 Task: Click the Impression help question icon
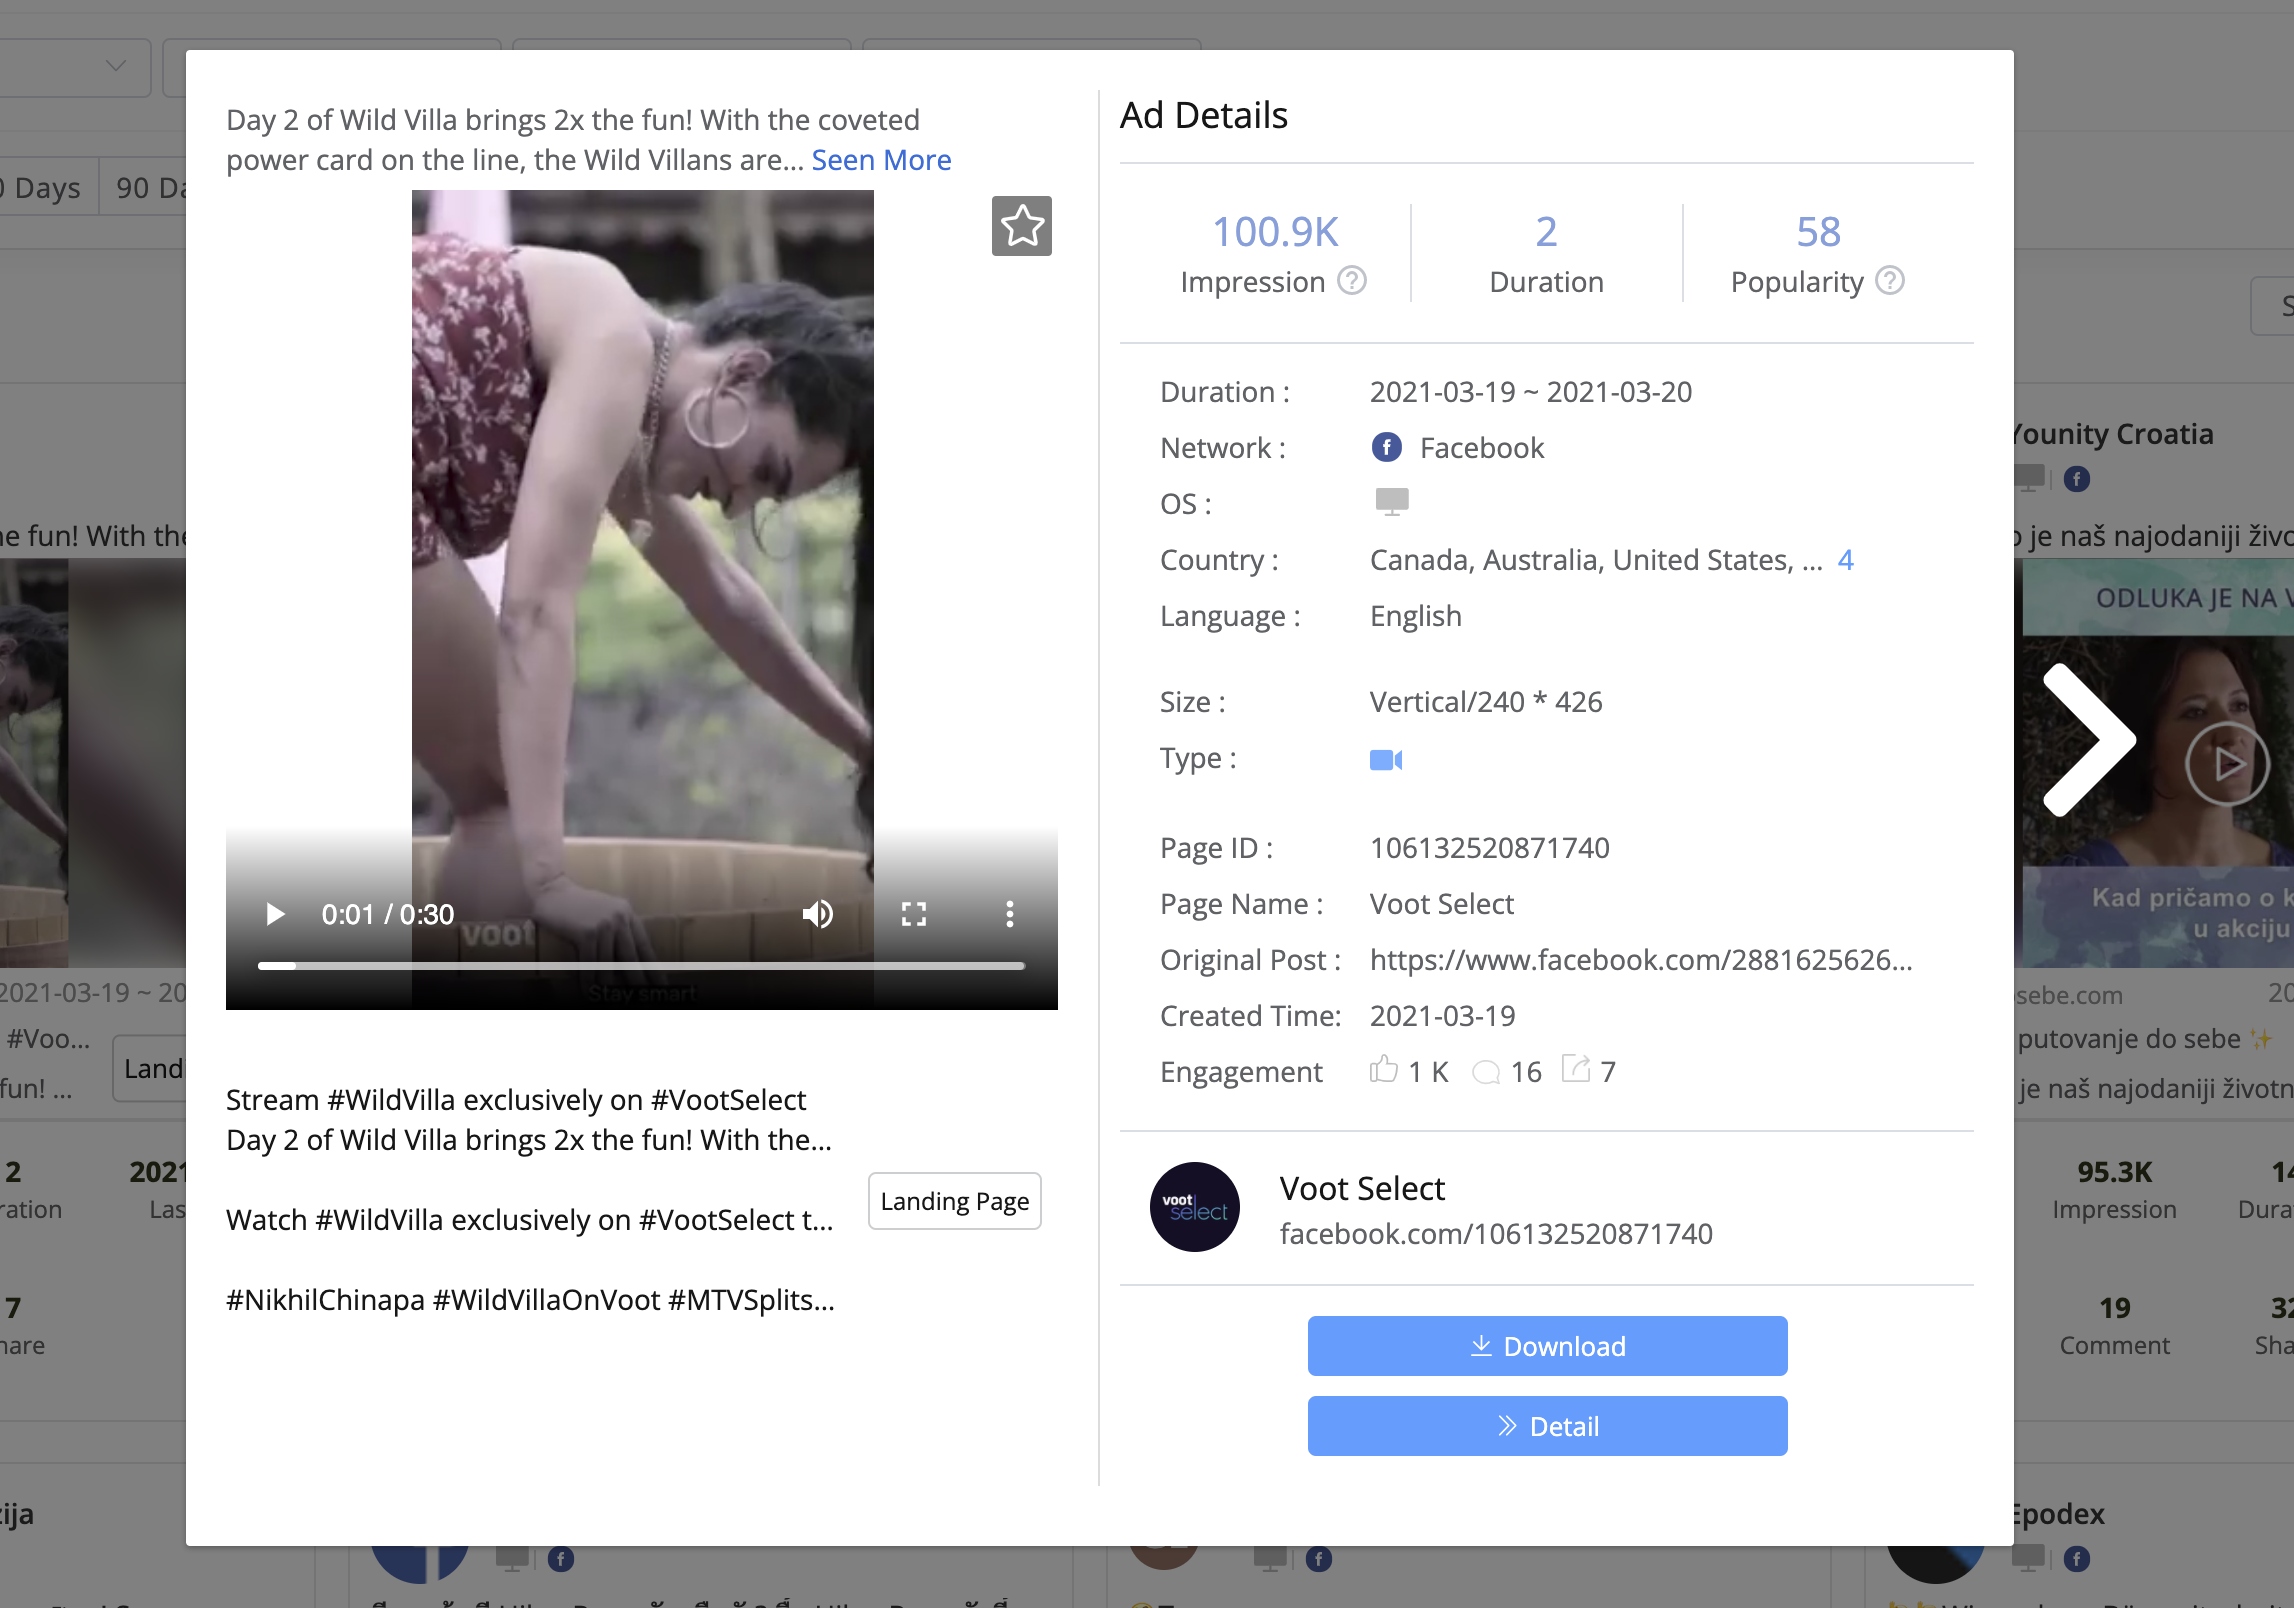(1352, 281)
